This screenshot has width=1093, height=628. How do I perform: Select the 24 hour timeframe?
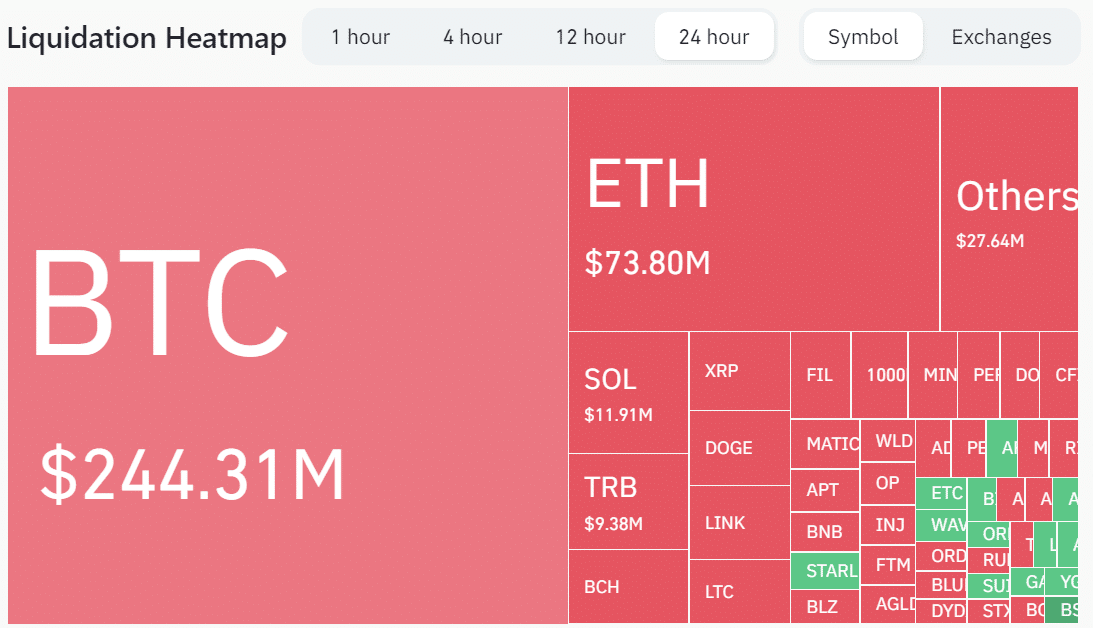point(714,37)
